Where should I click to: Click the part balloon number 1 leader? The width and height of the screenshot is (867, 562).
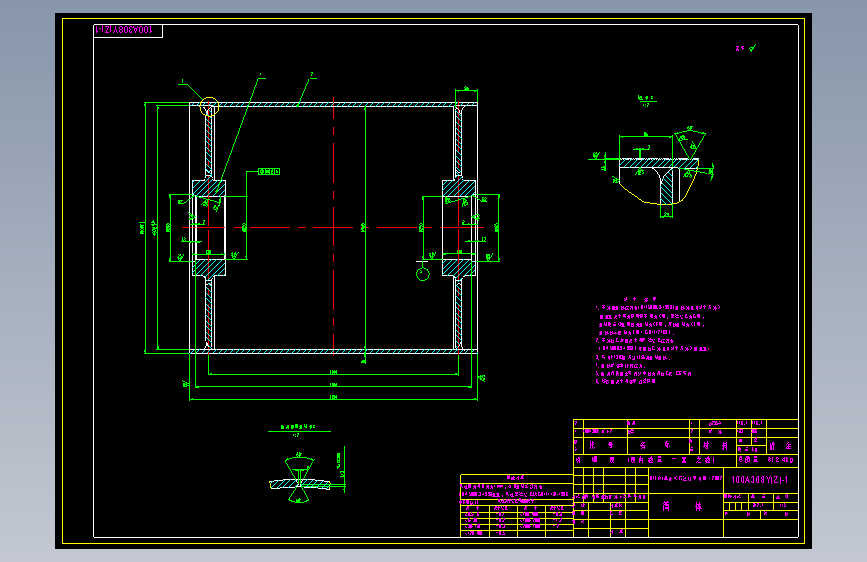[192, 91]
